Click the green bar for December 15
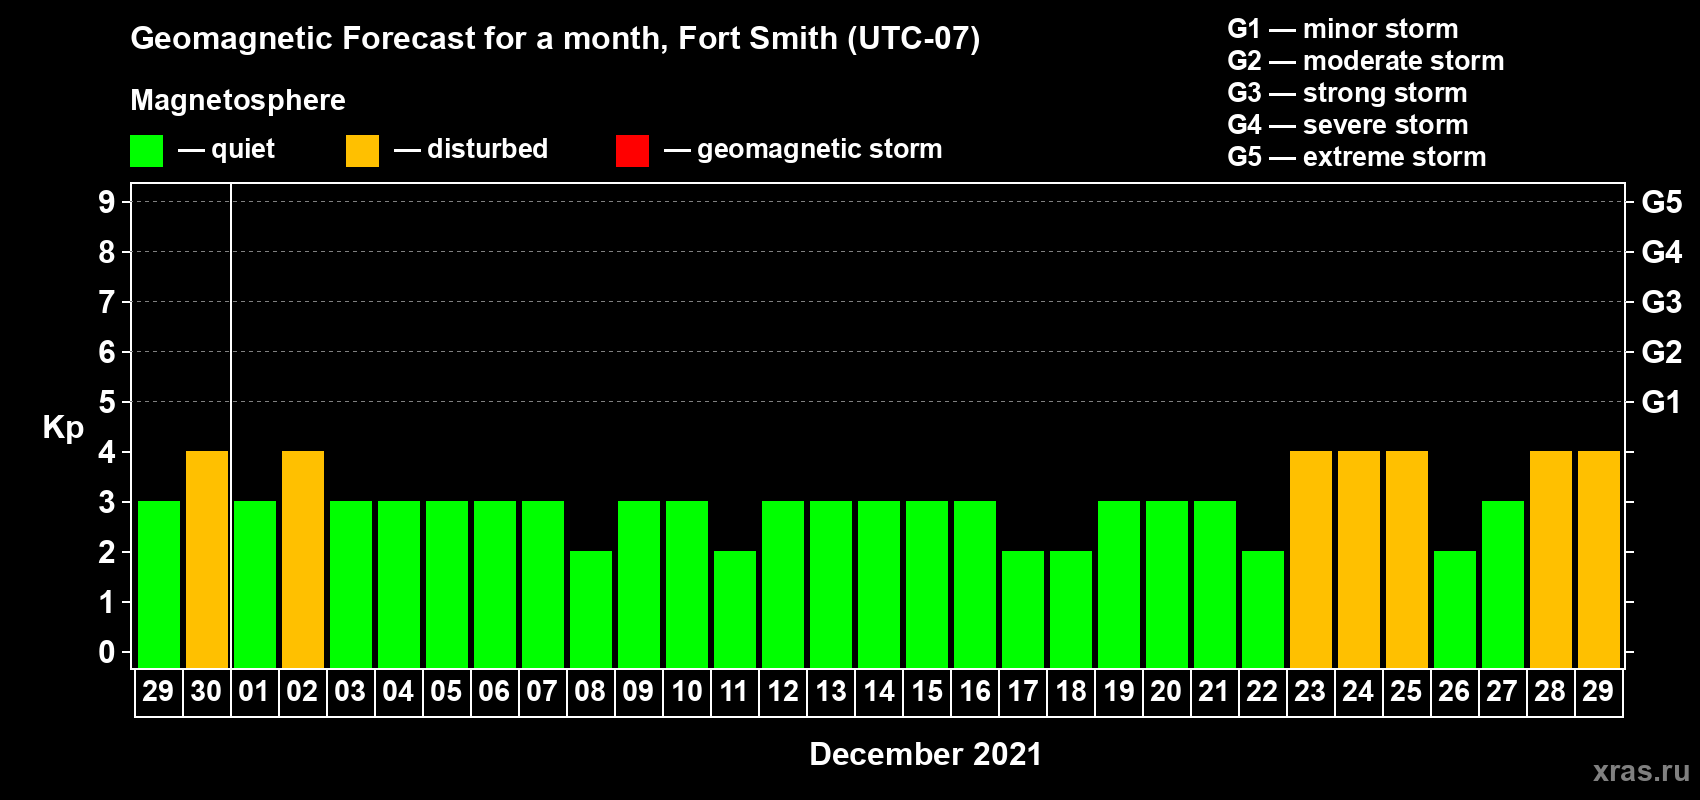This screenshot has width=1700, height=800. 927,585
